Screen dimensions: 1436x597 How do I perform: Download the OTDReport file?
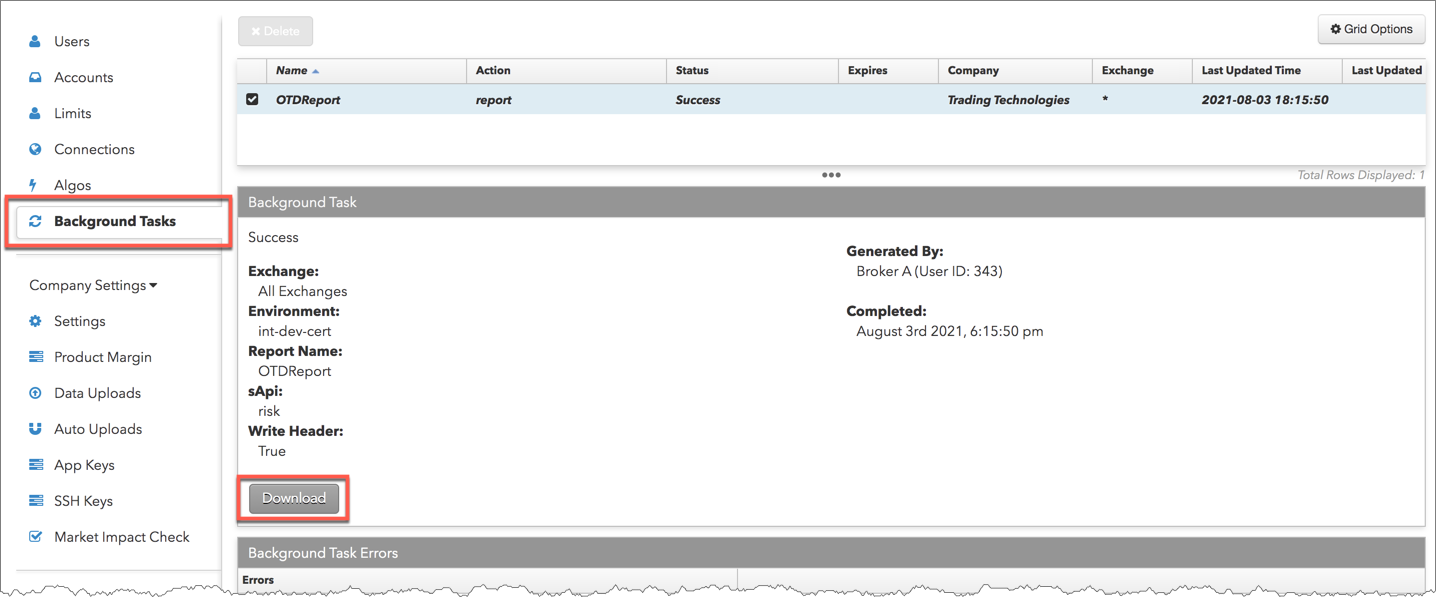(294, 498)
